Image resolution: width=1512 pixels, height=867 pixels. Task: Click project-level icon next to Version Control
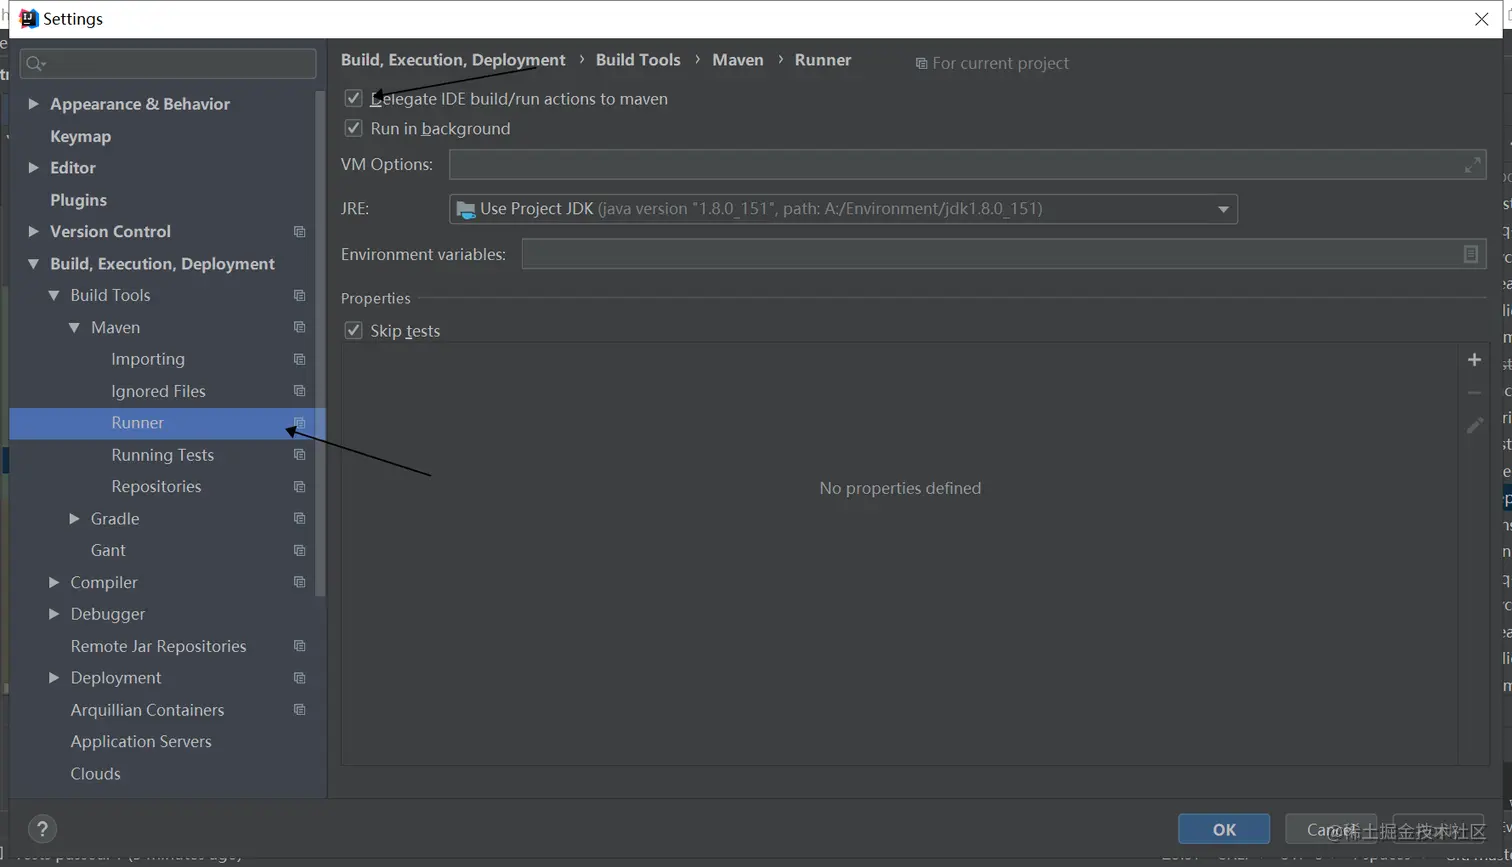coord(299,232)
